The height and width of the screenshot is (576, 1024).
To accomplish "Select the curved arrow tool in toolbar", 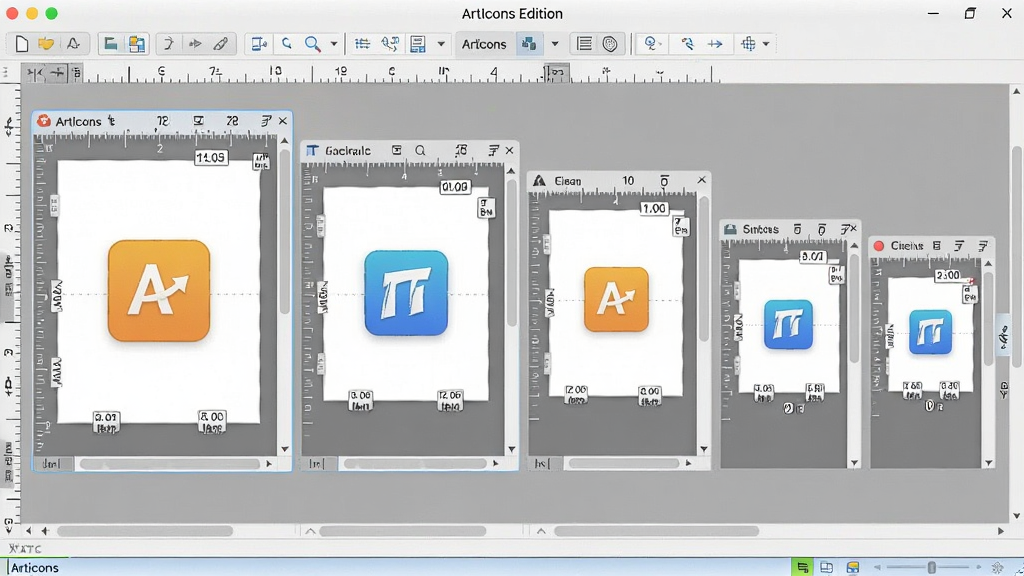I will (168, 44).
